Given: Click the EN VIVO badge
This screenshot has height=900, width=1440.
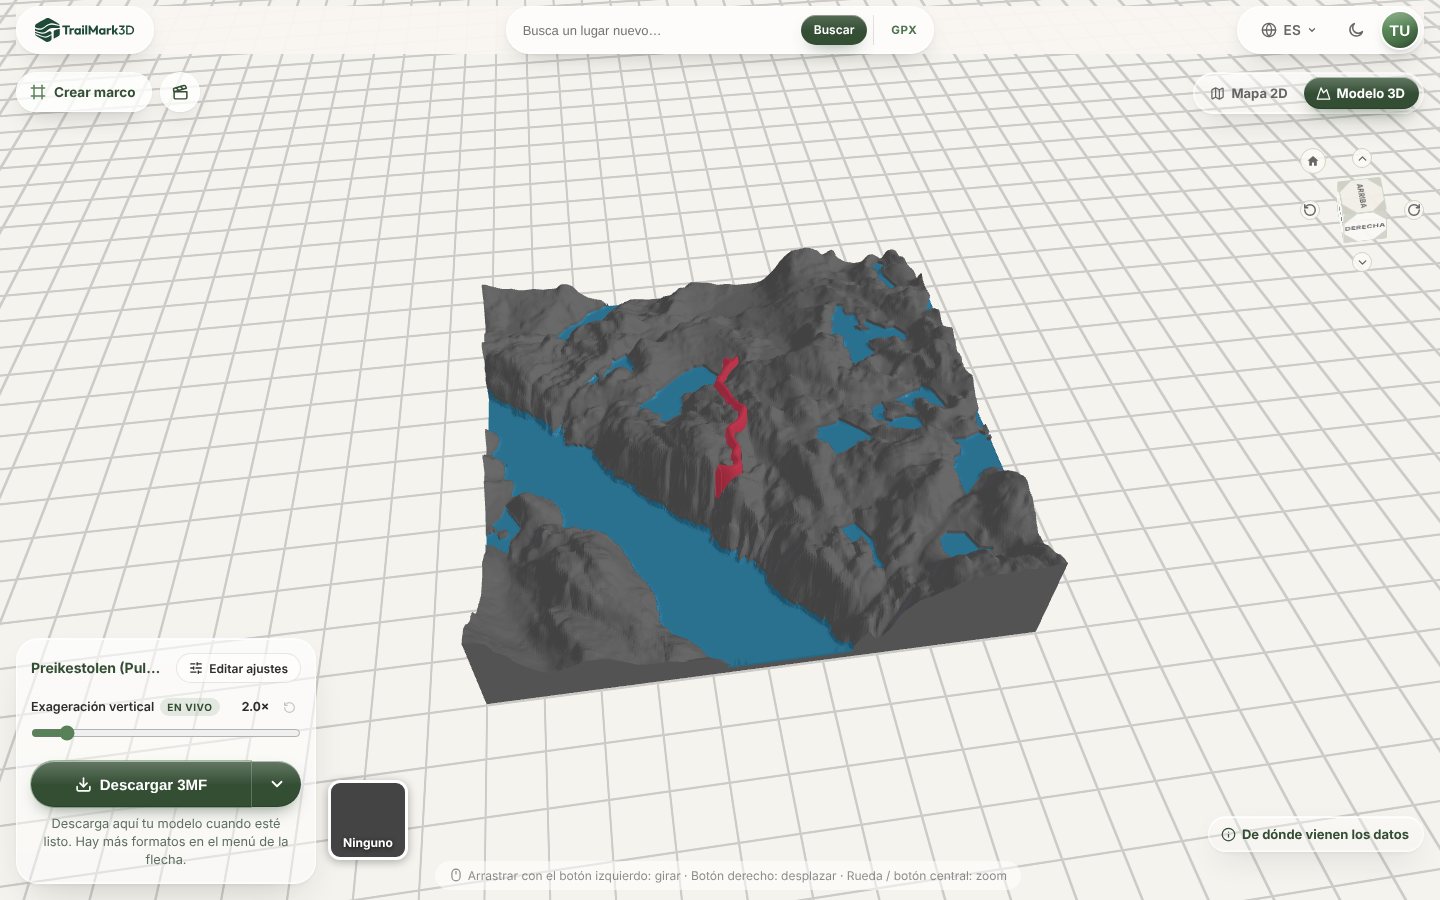Looking at the screenshot, I should [190, 707].
